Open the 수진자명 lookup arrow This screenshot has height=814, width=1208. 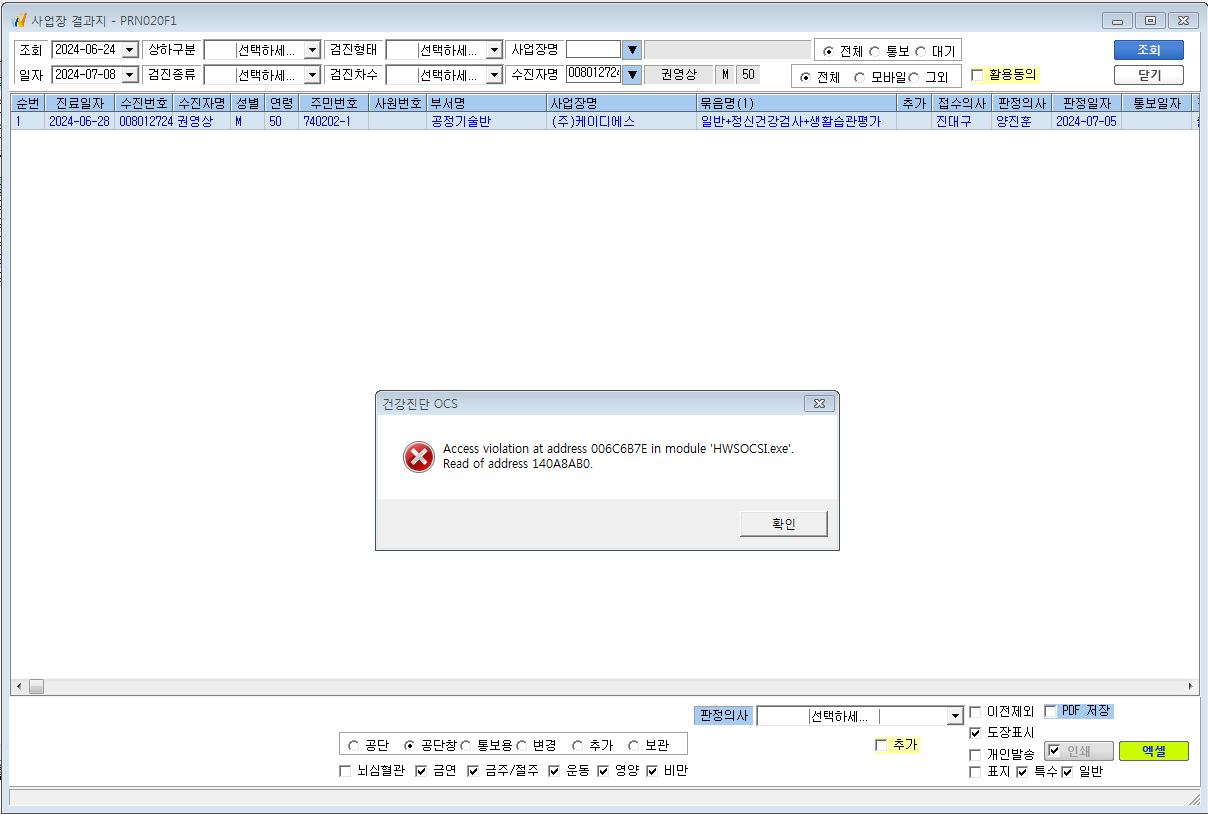click(x=632, y=75)
